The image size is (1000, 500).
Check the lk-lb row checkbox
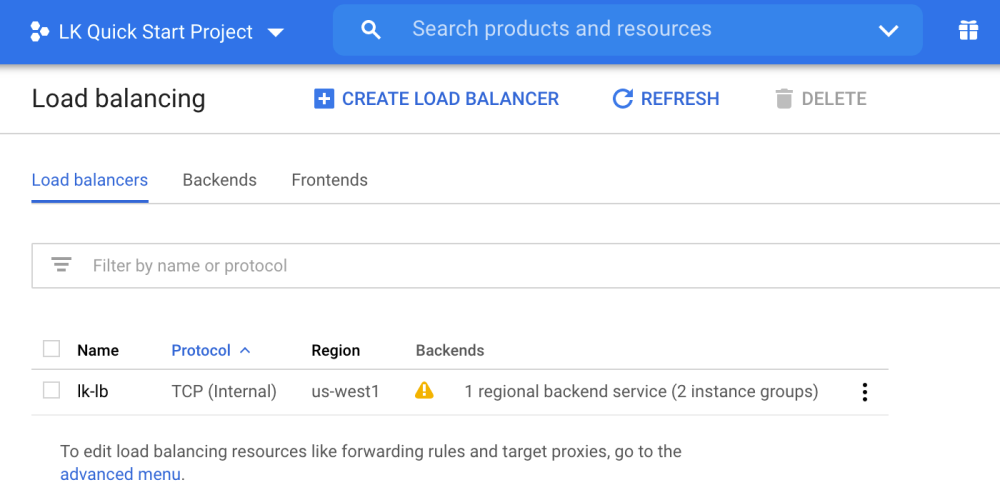[x=51, y=391]
